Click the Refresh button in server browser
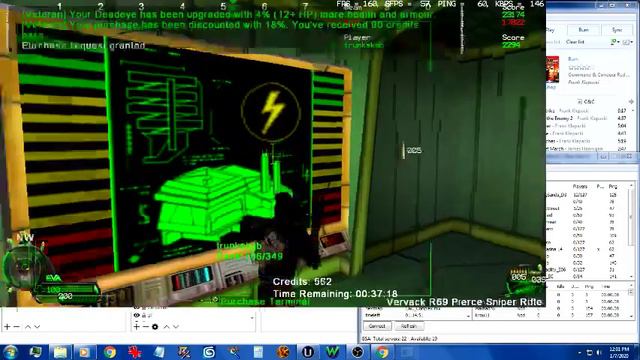Screen dimensions: 640x360 click(x=408, y=326)
